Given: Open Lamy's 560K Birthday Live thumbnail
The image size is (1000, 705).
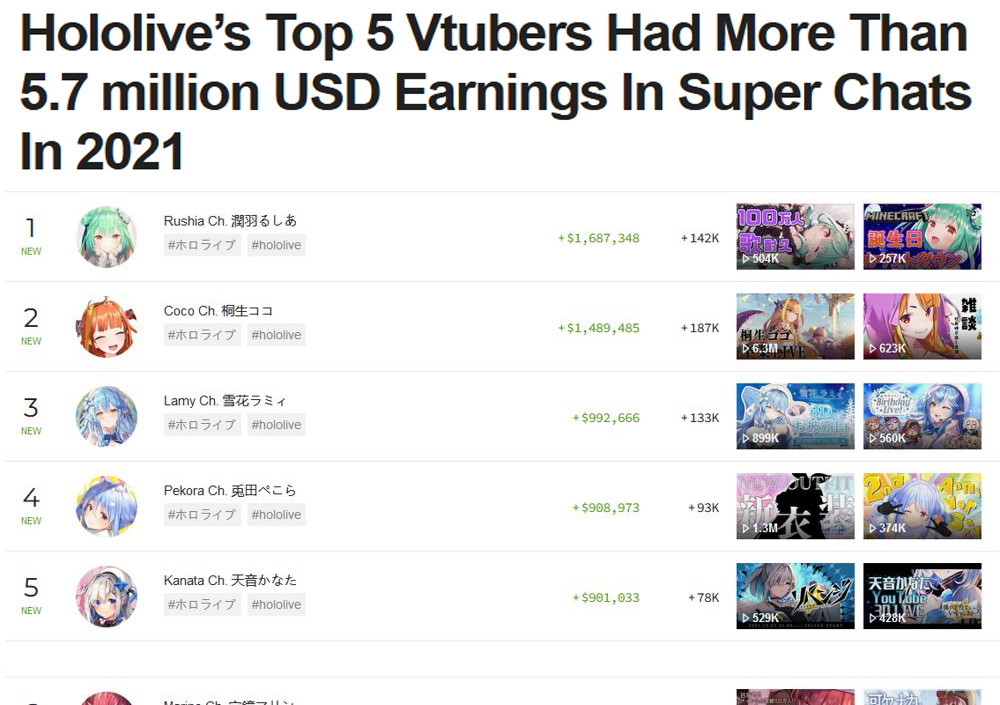Looking at the screenshot, I should pos(922,417).
